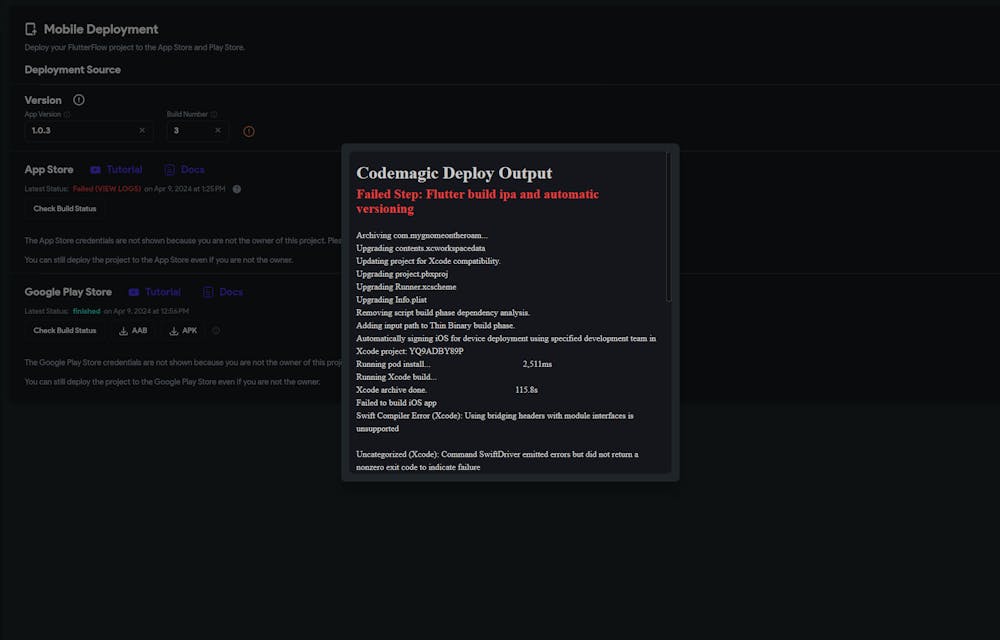Click the 'Upgrading Info.plist' log line
The image size is (1000, 640).
(x=392, y=300)
